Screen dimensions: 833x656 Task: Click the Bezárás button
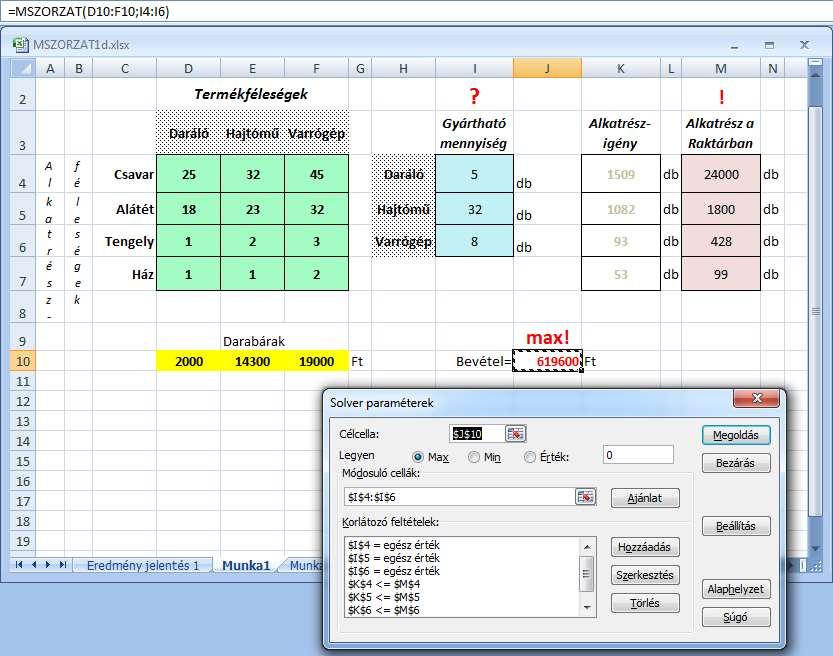(736, 463)
